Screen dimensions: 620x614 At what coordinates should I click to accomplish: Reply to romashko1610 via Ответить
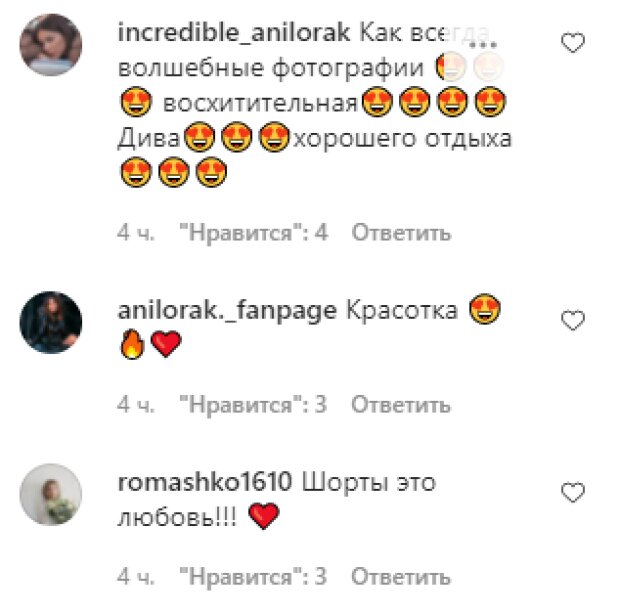[401, 577]
